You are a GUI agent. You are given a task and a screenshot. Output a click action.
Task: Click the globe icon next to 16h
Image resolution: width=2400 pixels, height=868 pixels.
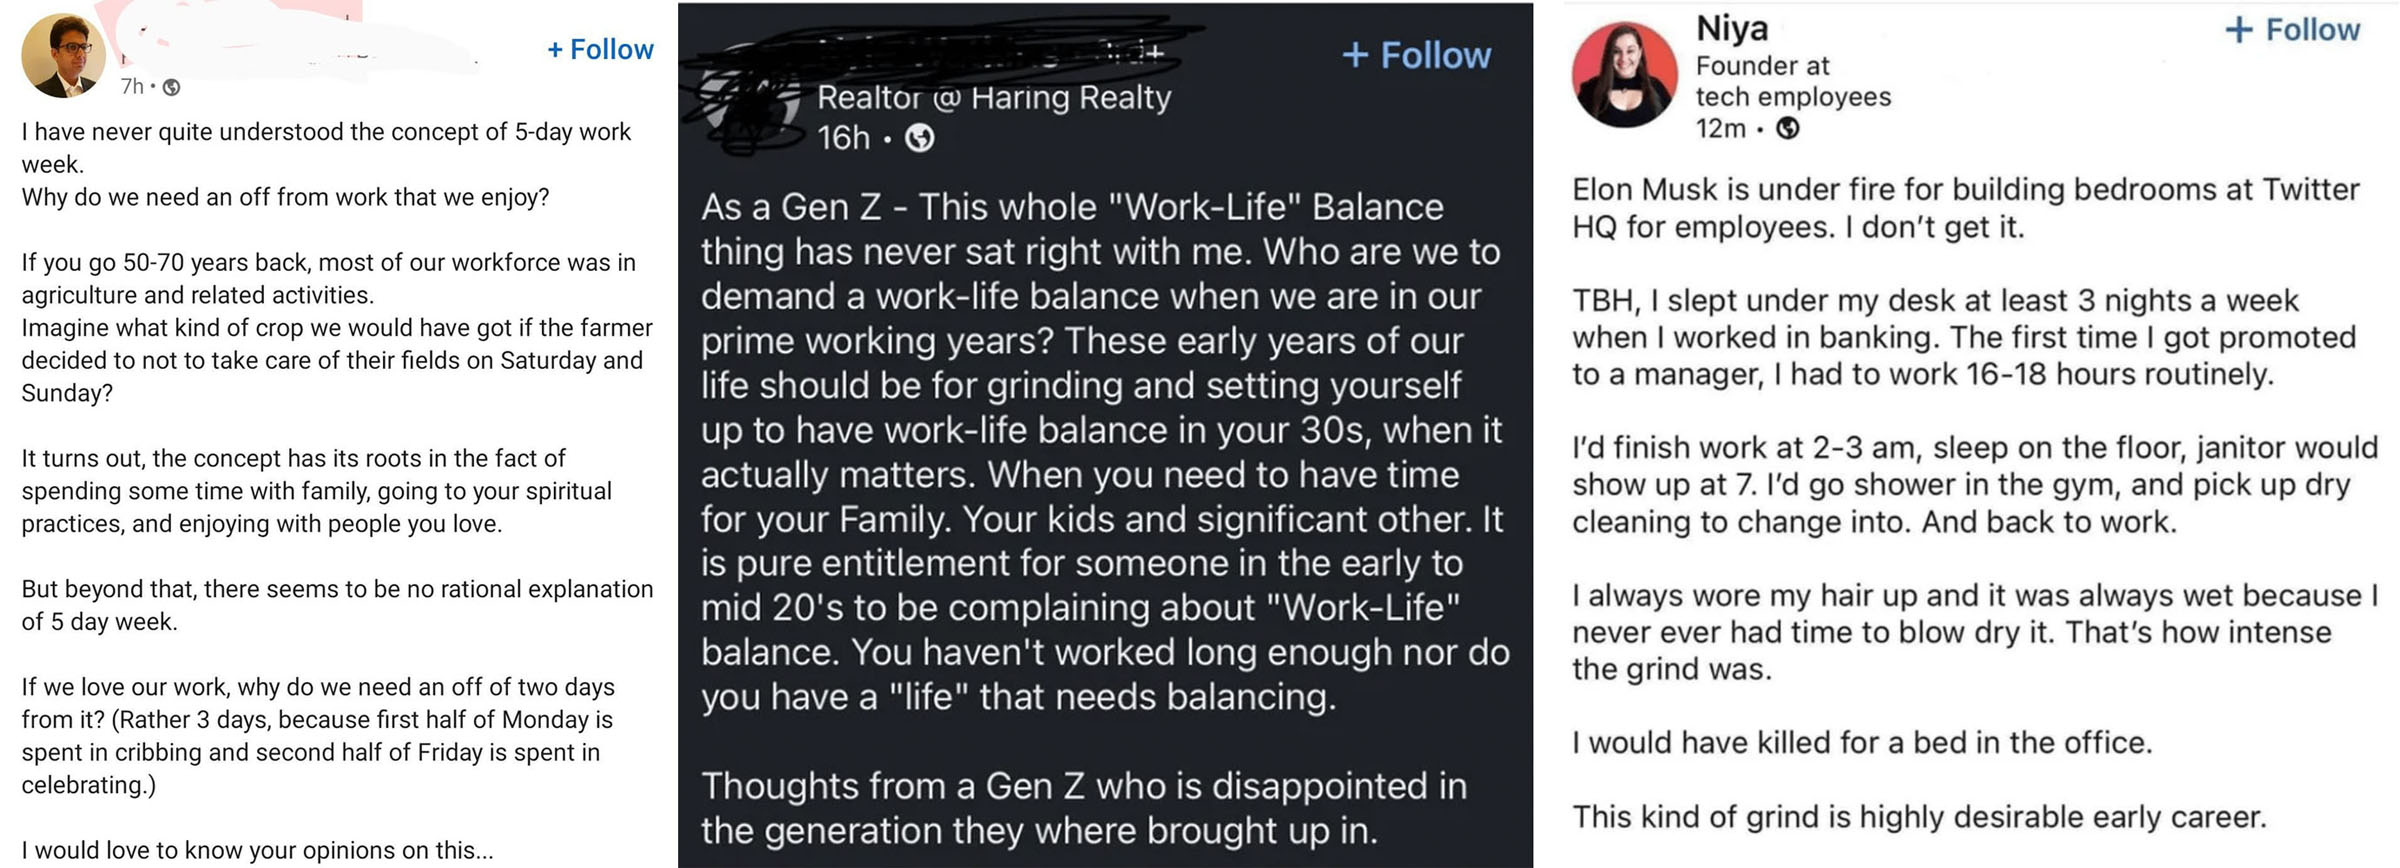[919, 138]
